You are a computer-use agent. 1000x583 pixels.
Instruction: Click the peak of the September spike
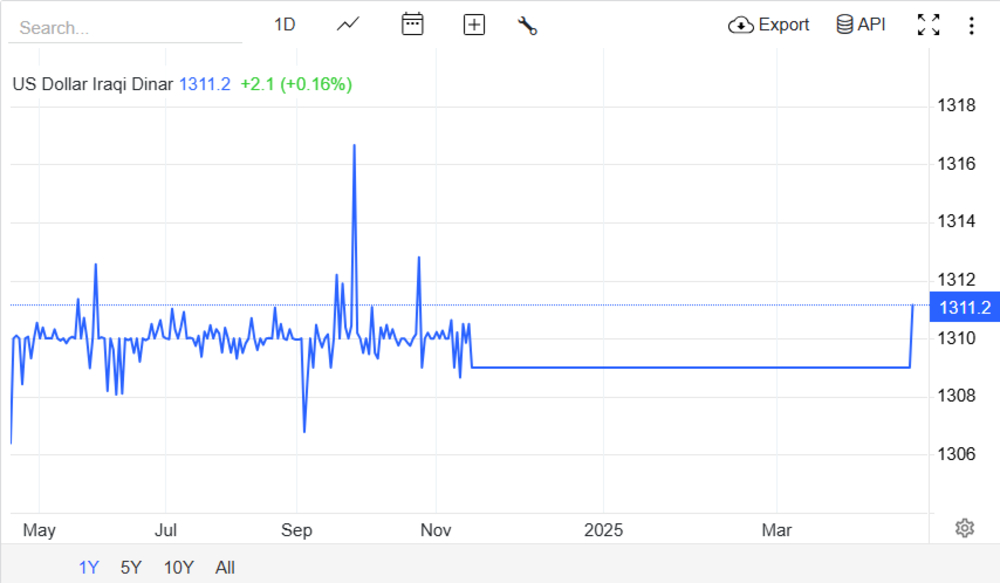click(354, 146)
